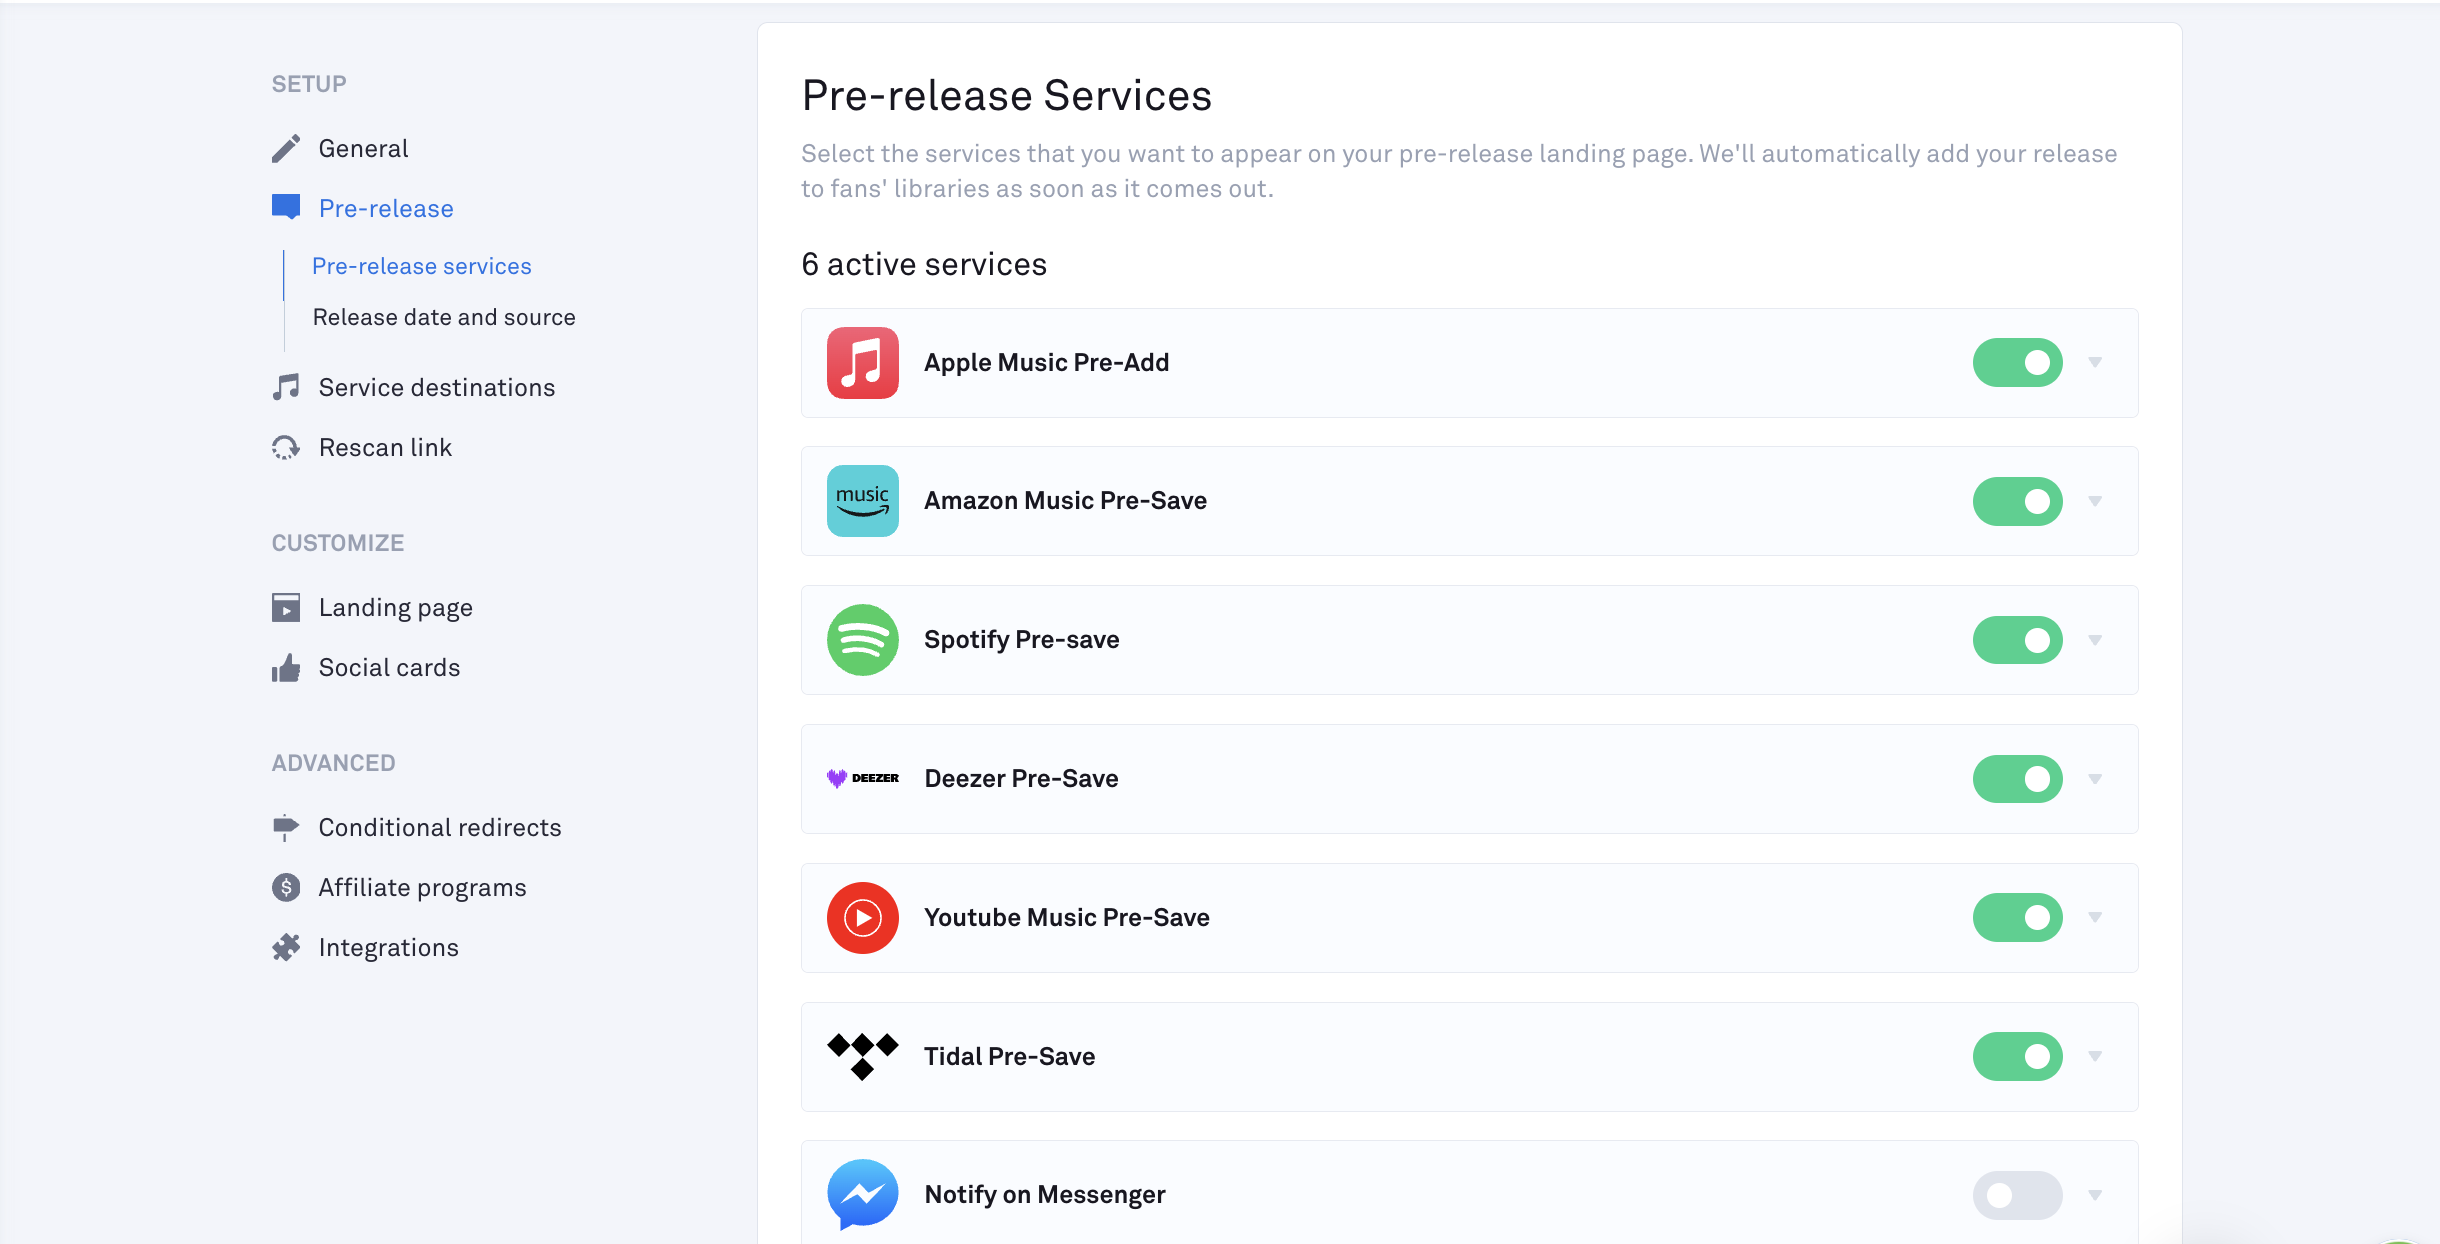Click the Youtube Music icon
This screenshot has height=1244, width=2440.
(861, 917)
